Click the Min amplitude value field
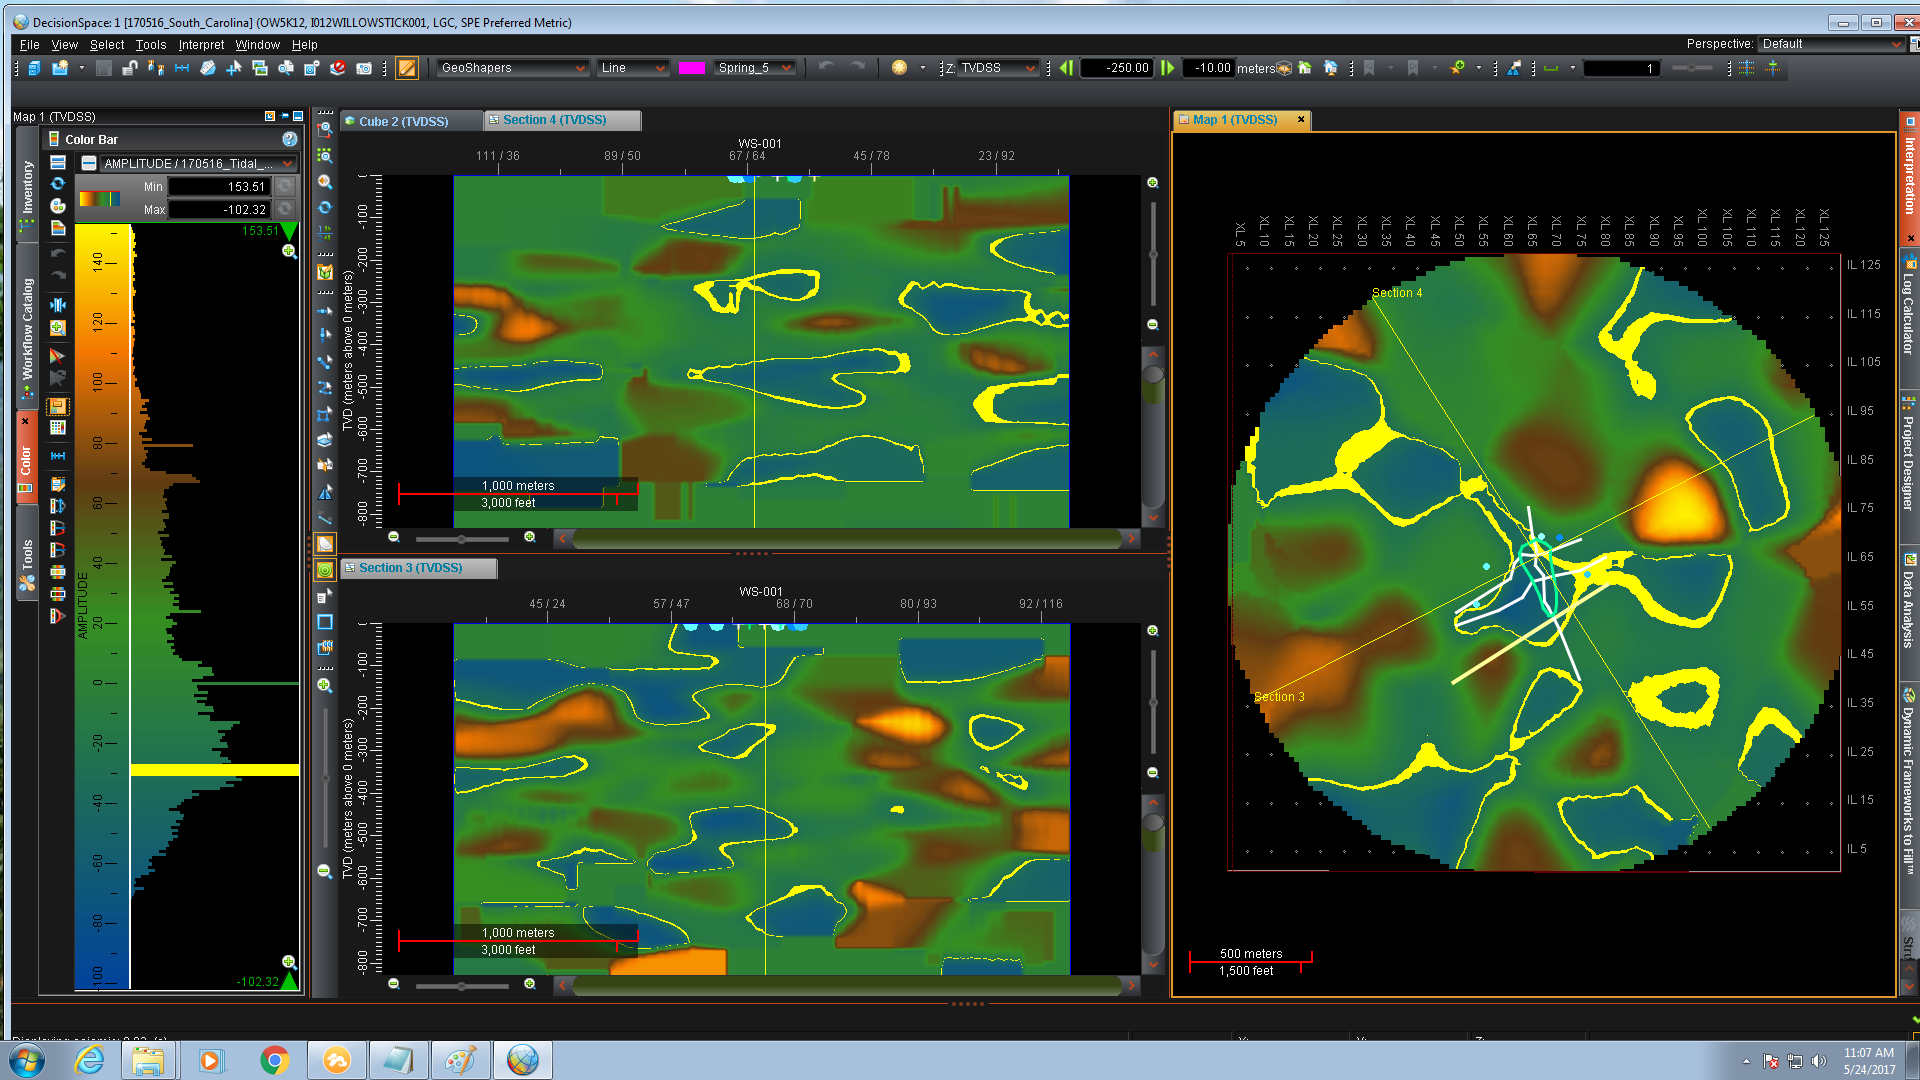1920x1080 pixels. 219,187
